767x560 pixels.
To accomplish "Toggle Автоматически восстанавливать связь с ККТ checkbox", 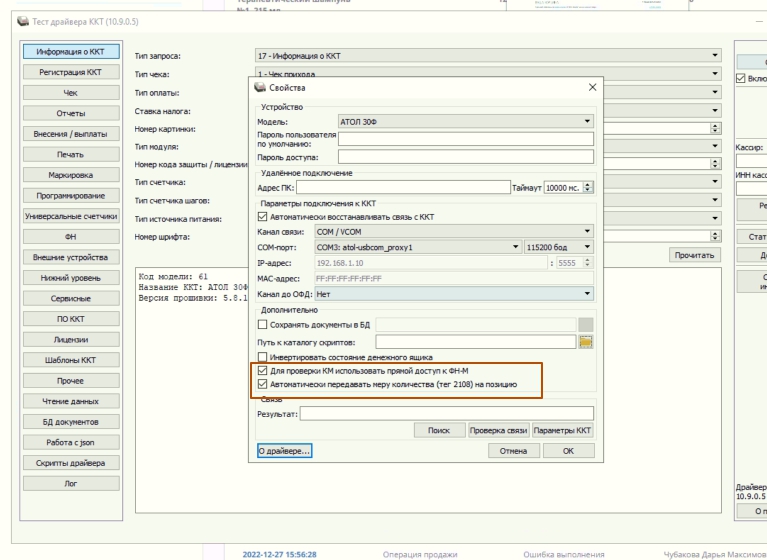I will (x=263, y=216).
